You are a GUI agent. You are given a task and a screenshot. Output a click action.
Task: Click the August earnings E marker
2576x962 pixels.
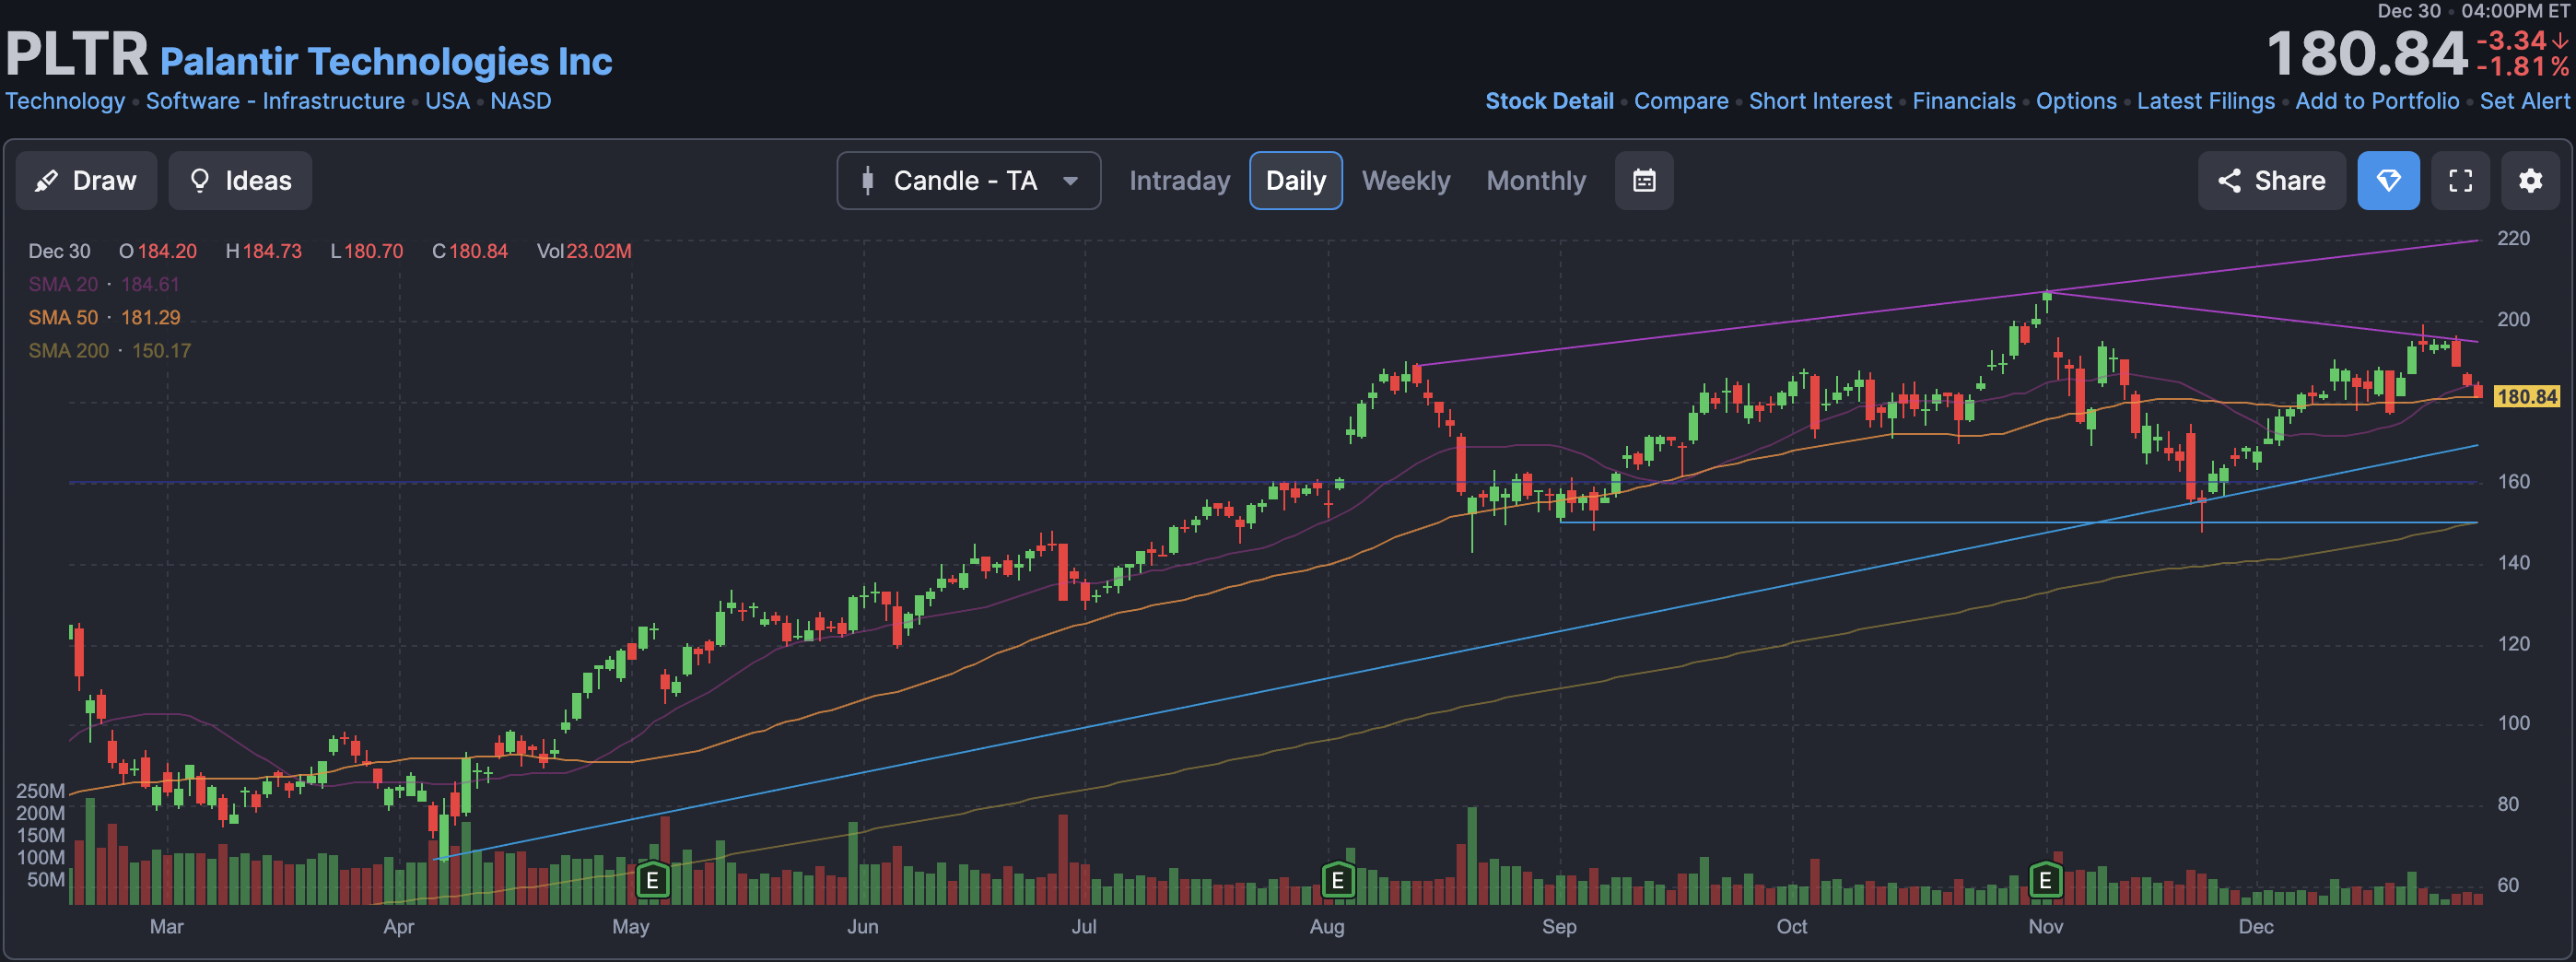[x=1337, y=880]
